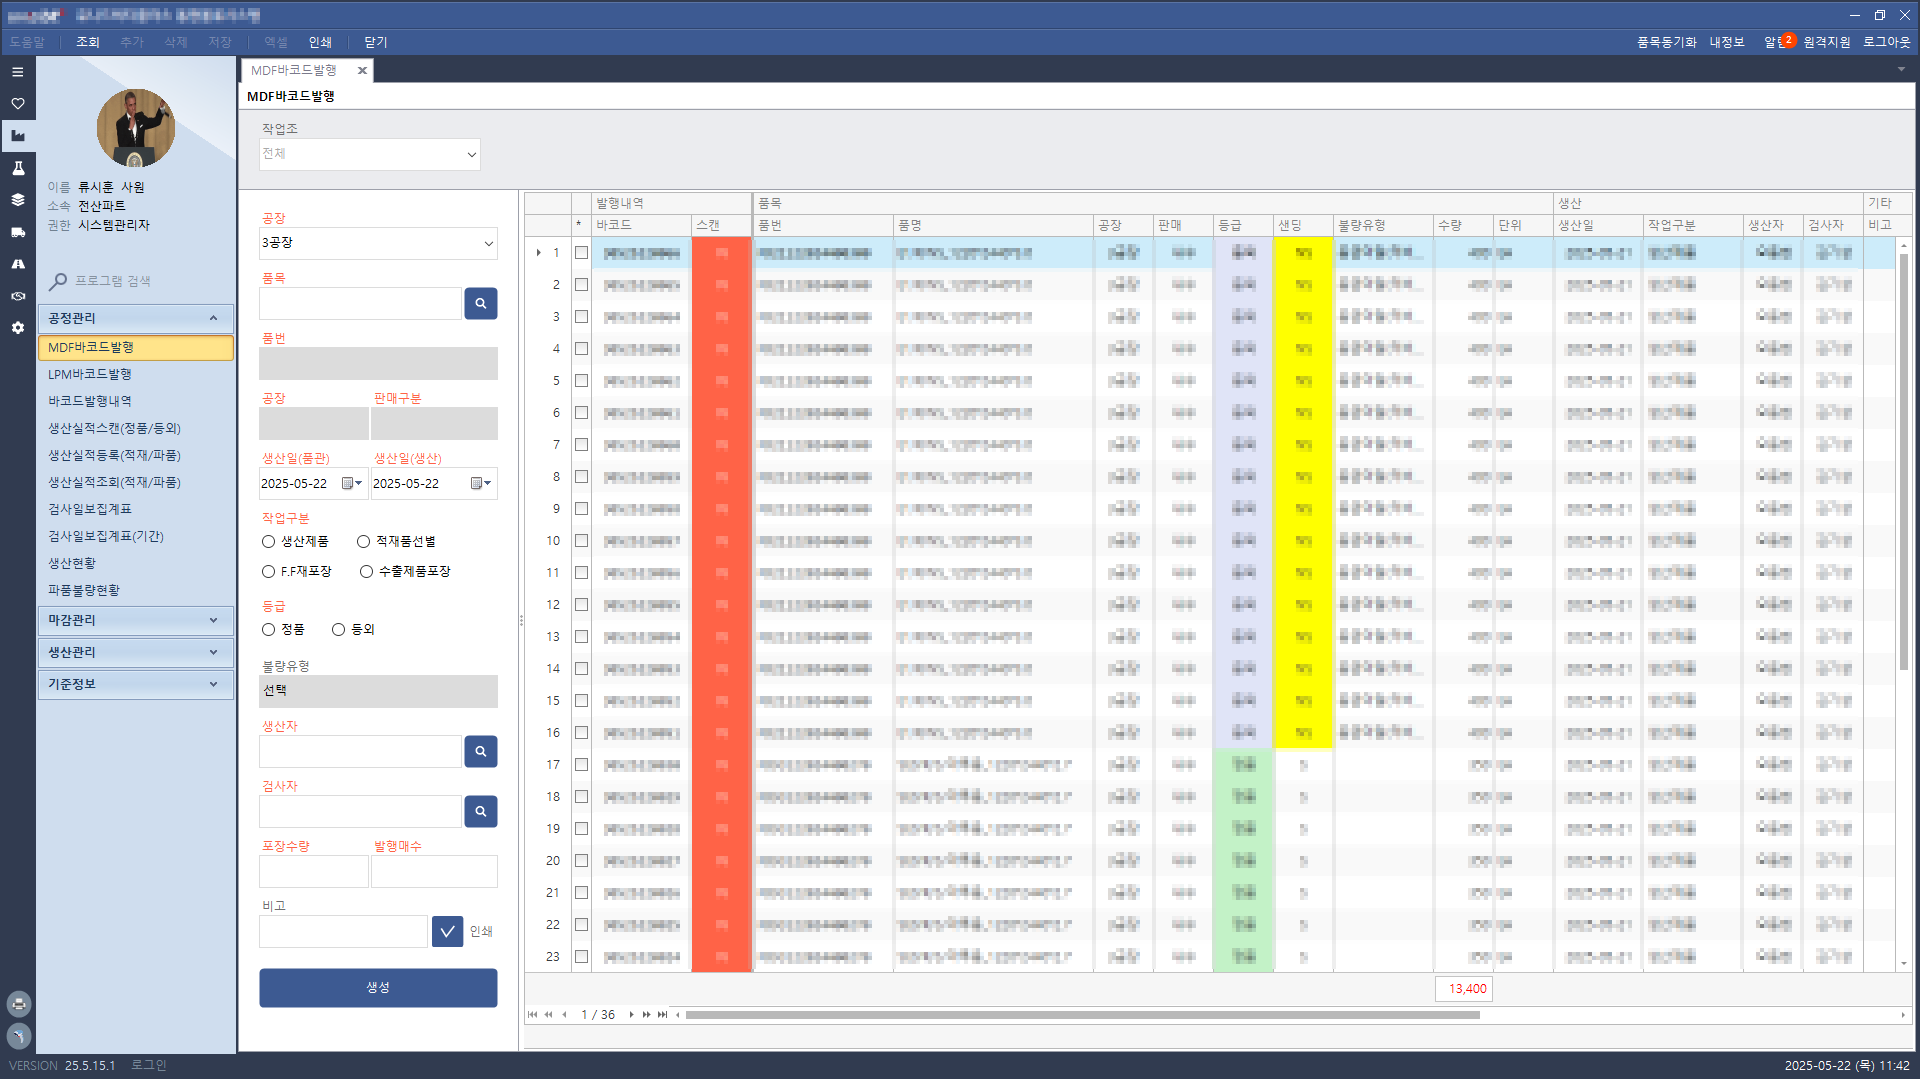The image size is (1920, 1079).
Task: Click 조회 in the top menu
Action: pos(88,42)
